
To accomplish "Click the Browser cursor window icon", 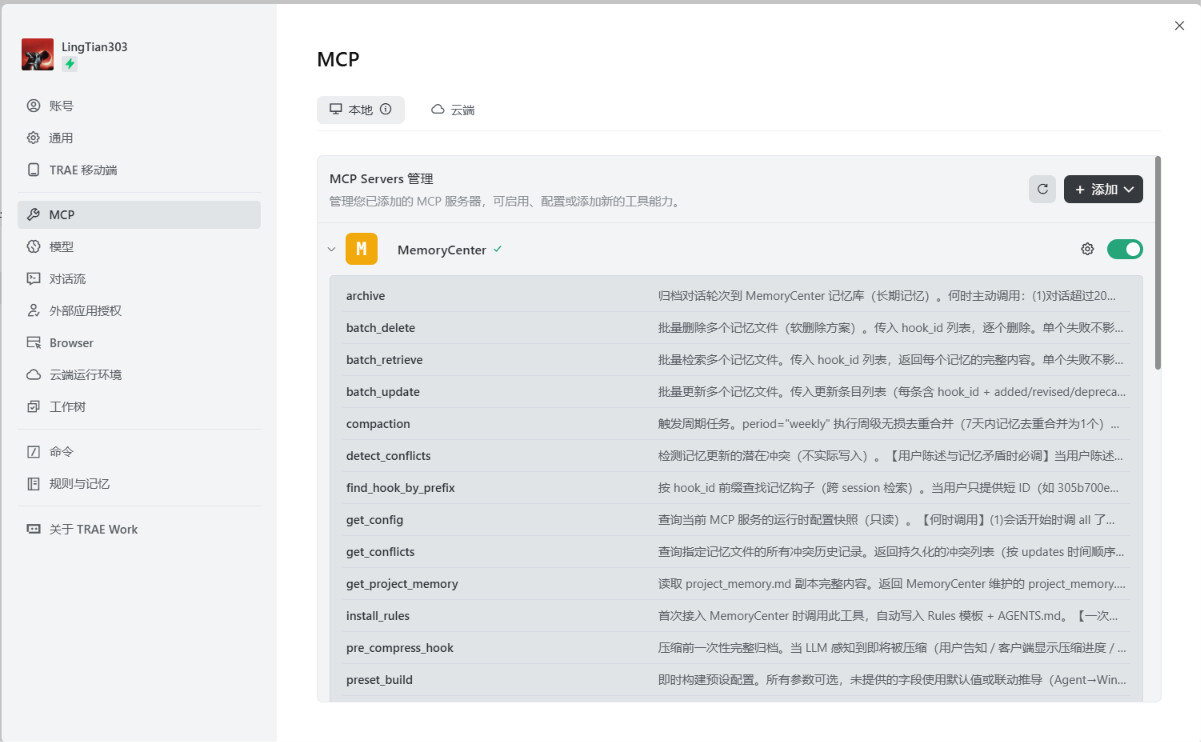I will 33,343.
